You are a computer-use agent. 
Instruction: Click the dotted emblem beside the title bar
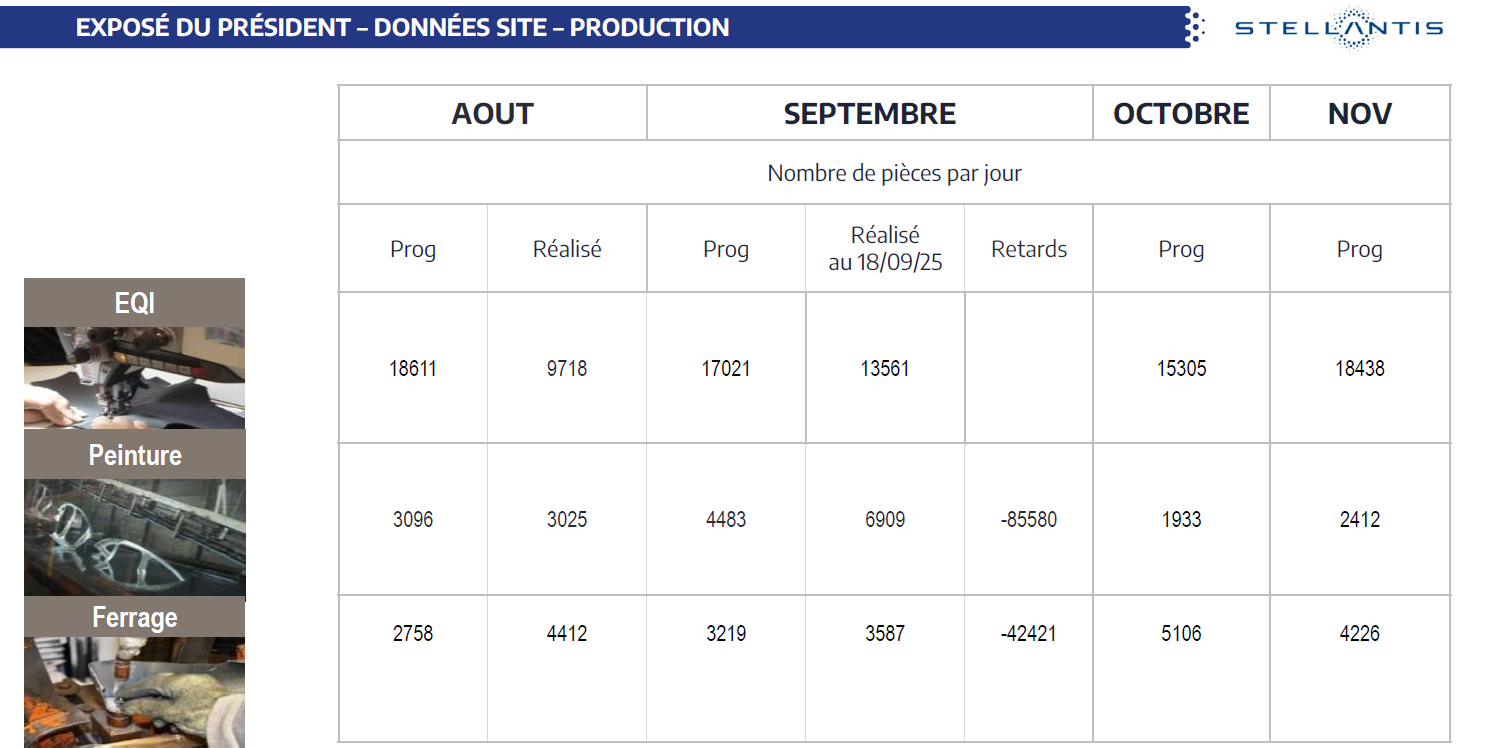tap(1193, 27)
